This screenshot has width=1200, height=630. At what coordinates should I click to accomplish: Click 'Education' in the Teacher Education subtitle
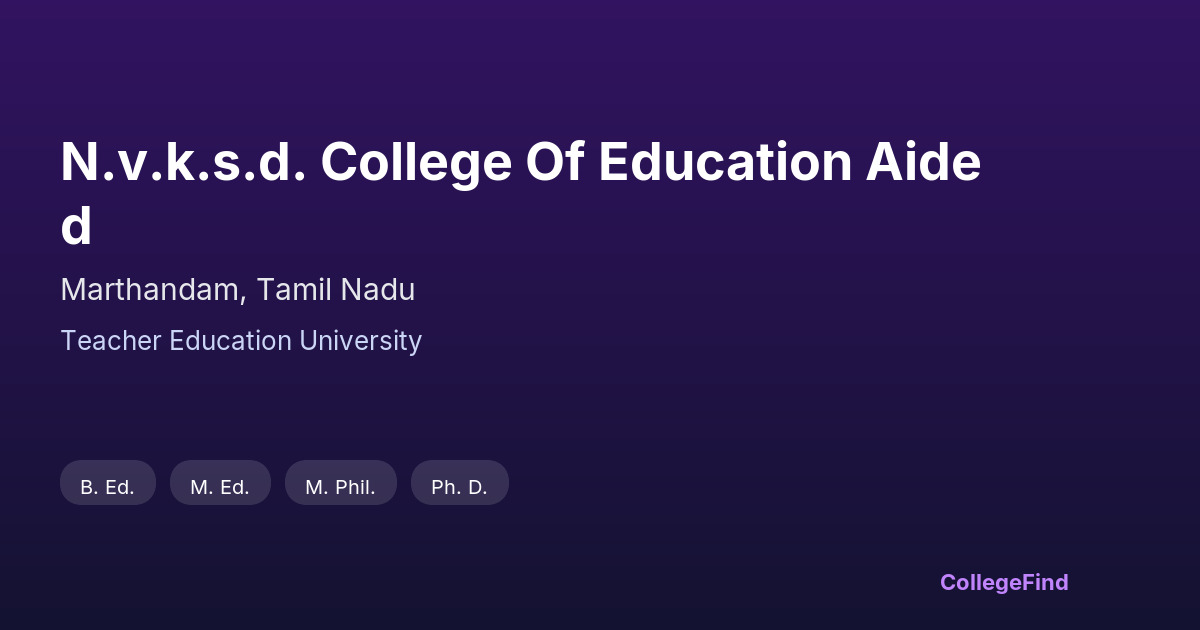pyautogui.click(x=230, y=341)
